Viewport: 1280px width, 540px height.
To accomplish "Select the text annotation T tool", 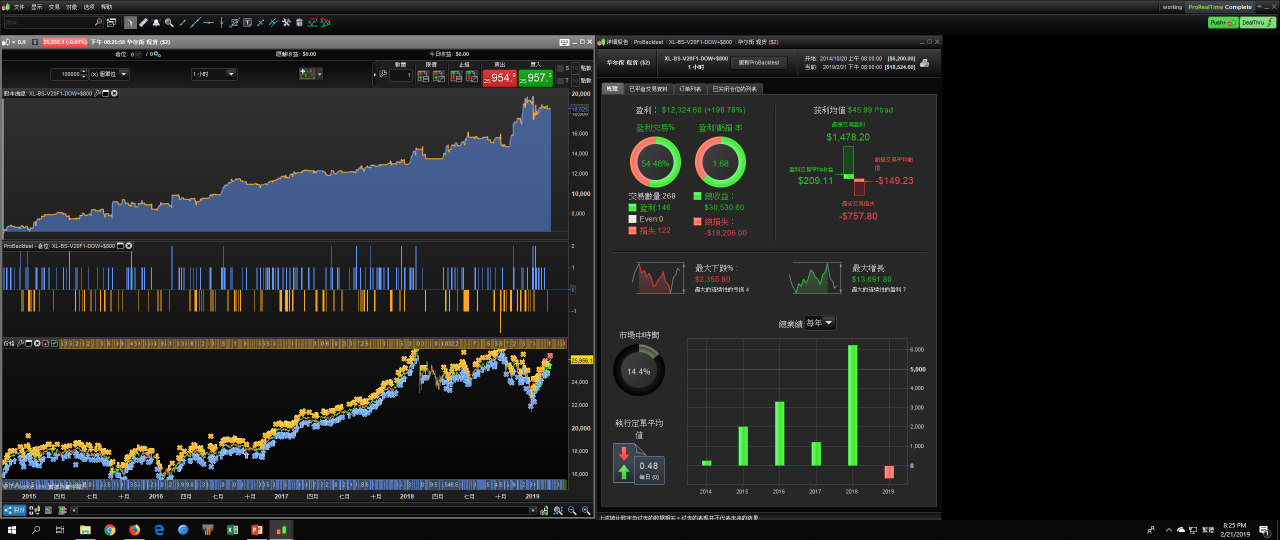I will pyautogui.click(x=247, y=22).
